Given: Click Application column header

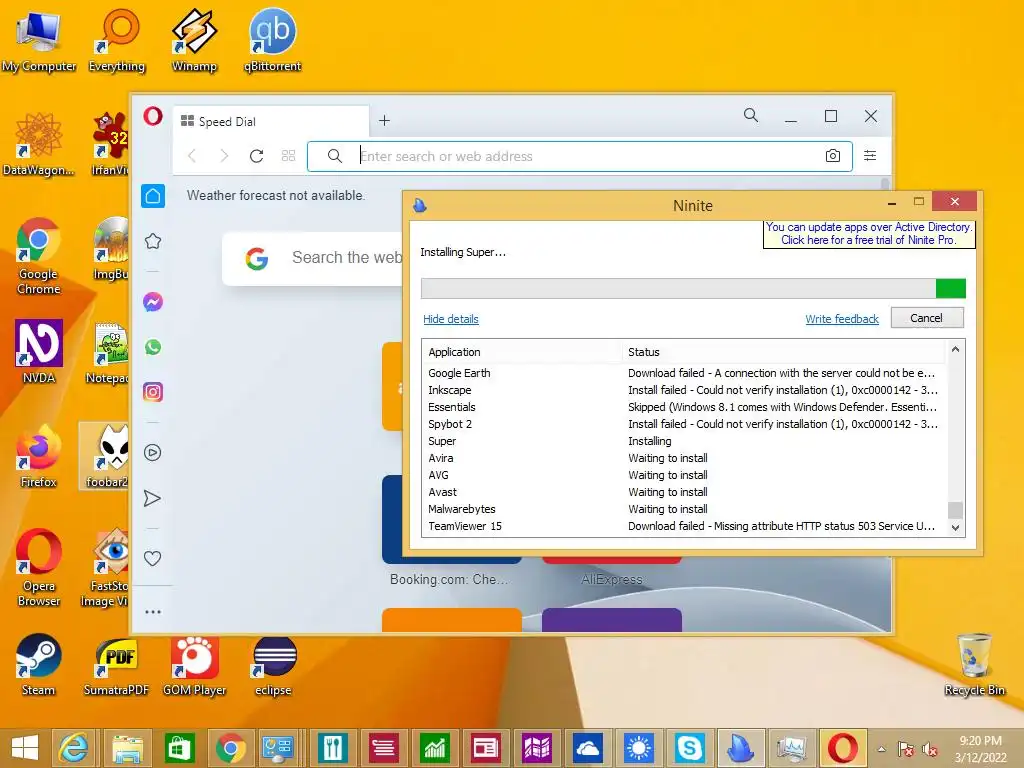Looking at the screenshot, I should (x=522, y=352).
